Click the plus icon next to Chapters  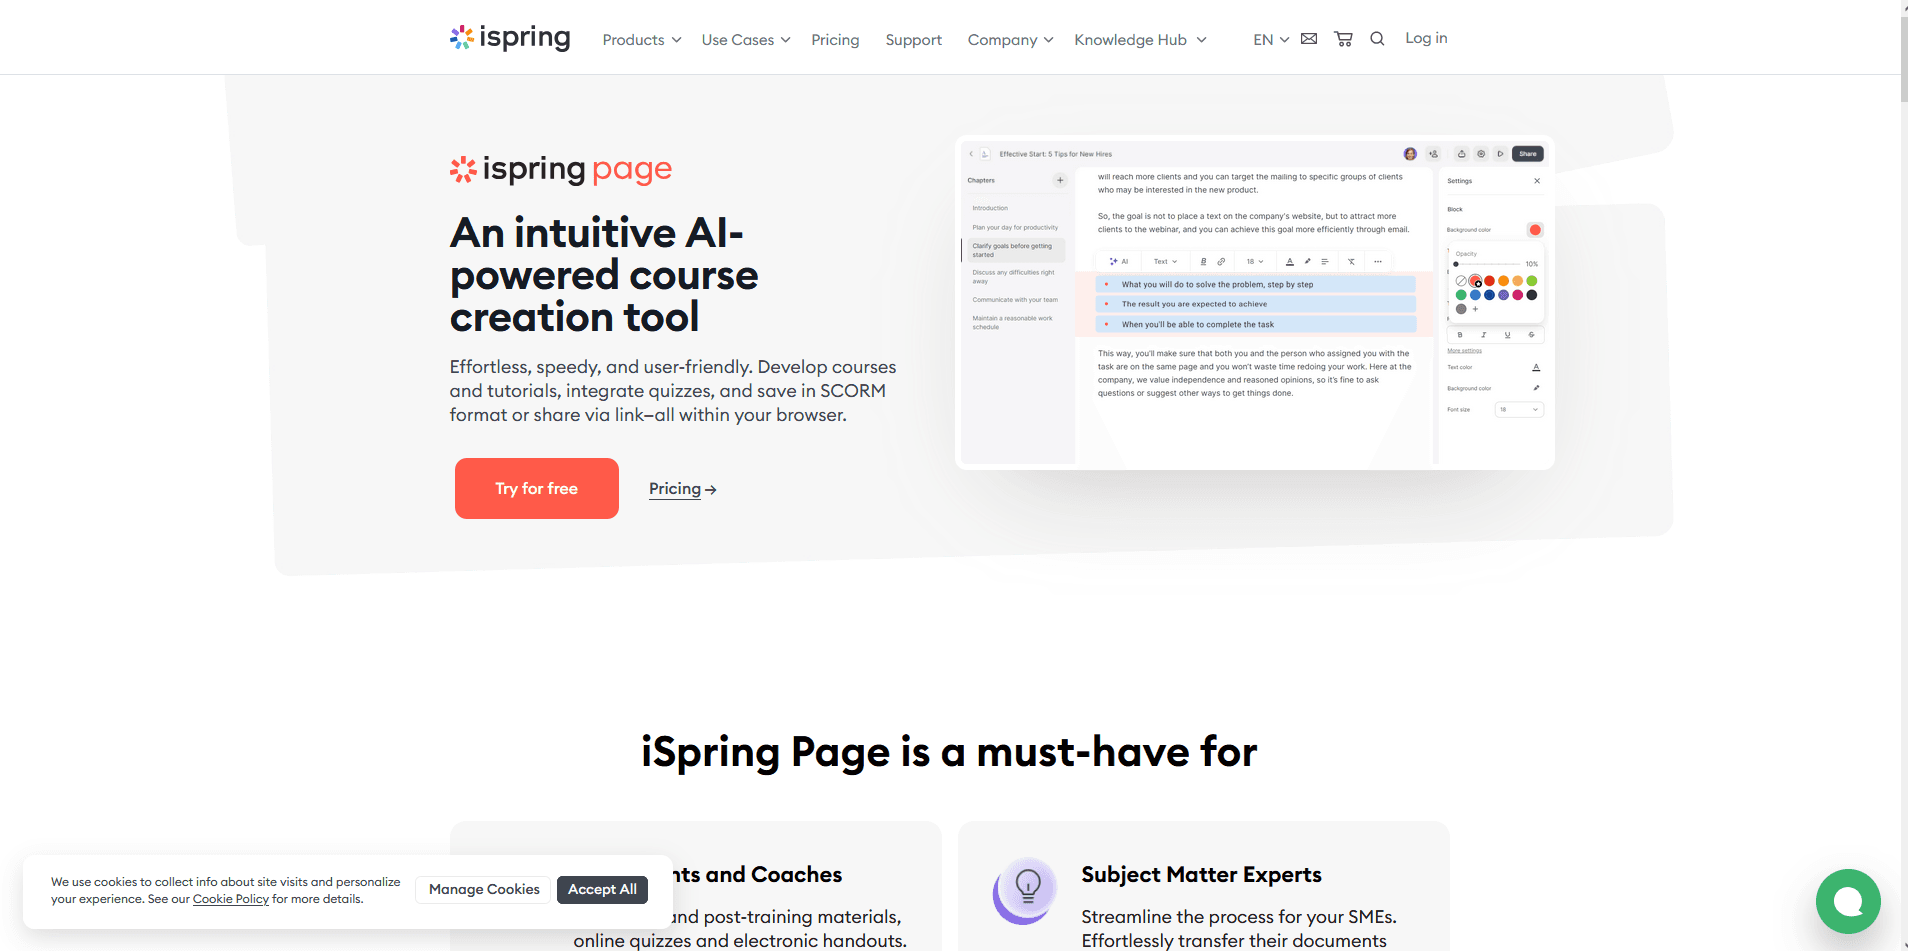[1060, 180]
